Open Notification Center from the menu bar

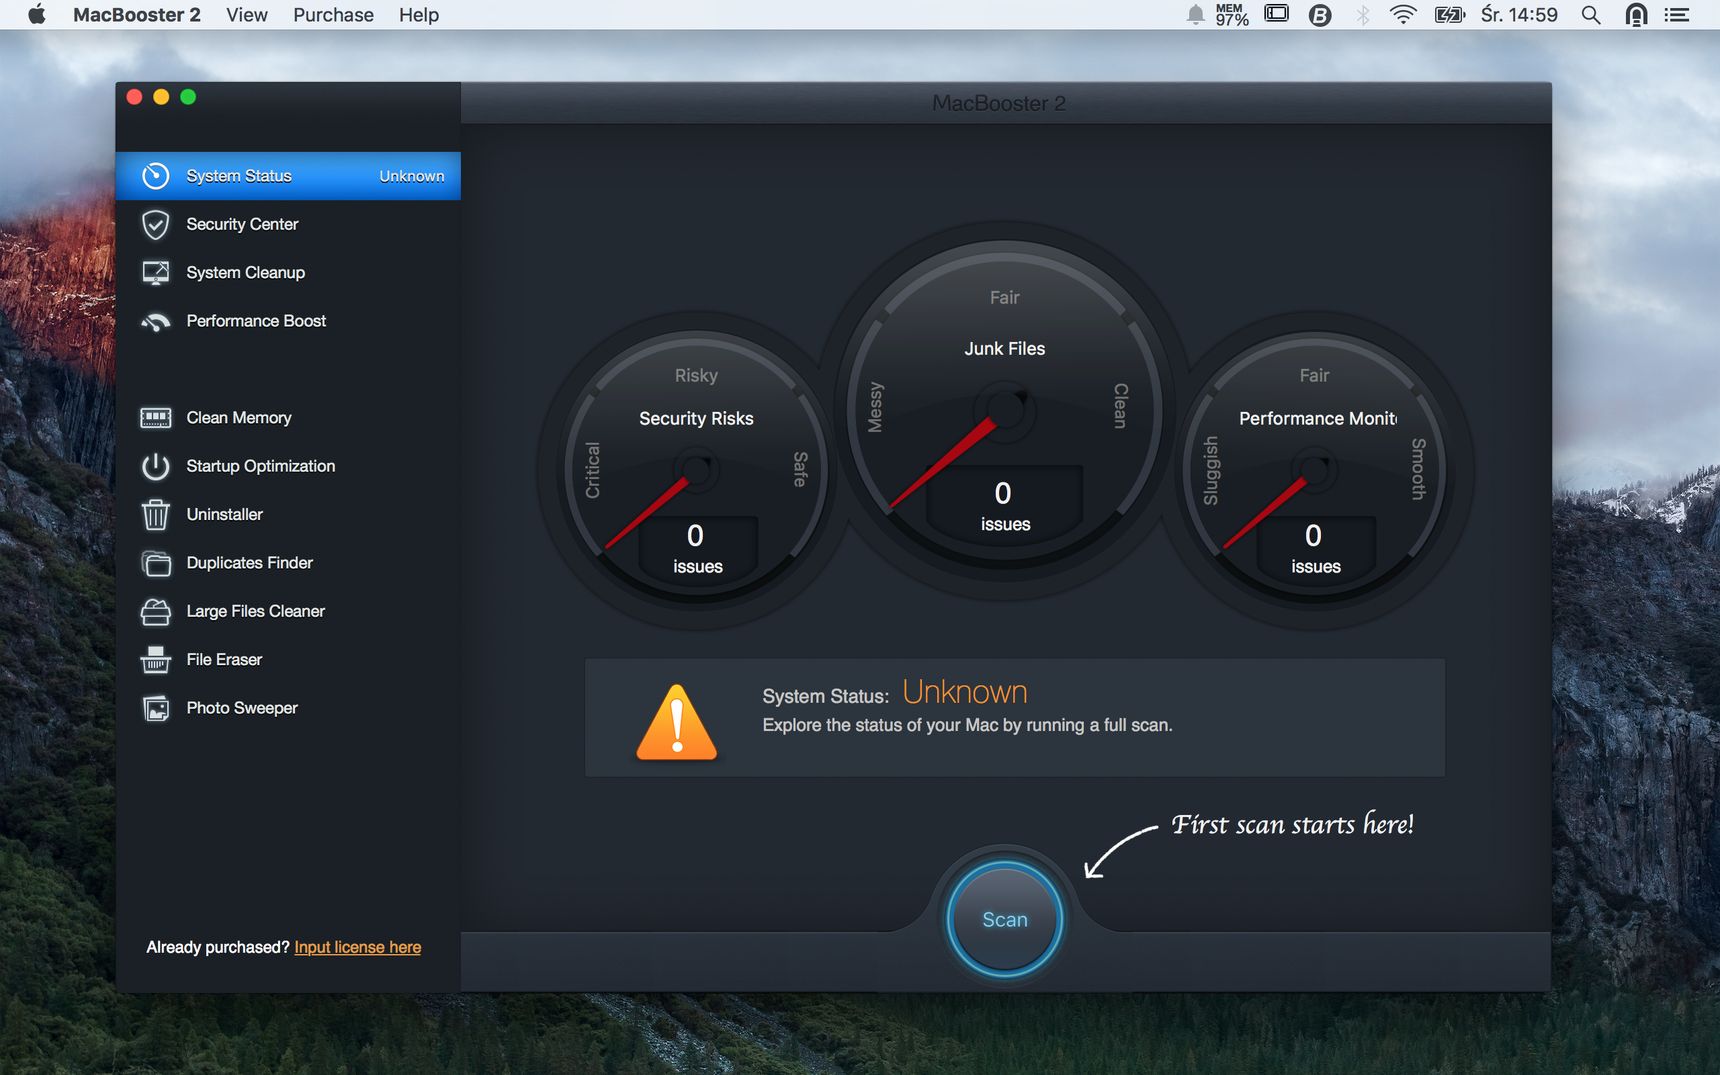click(1677, 15)
